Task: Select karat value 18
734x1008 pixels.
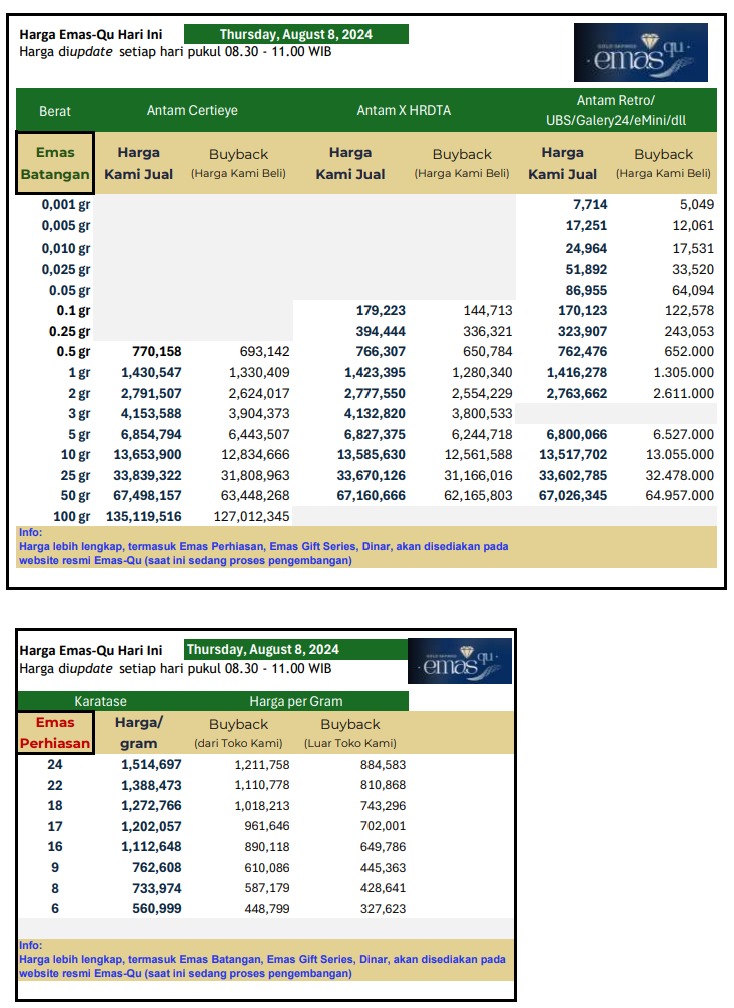Action: 55,806
